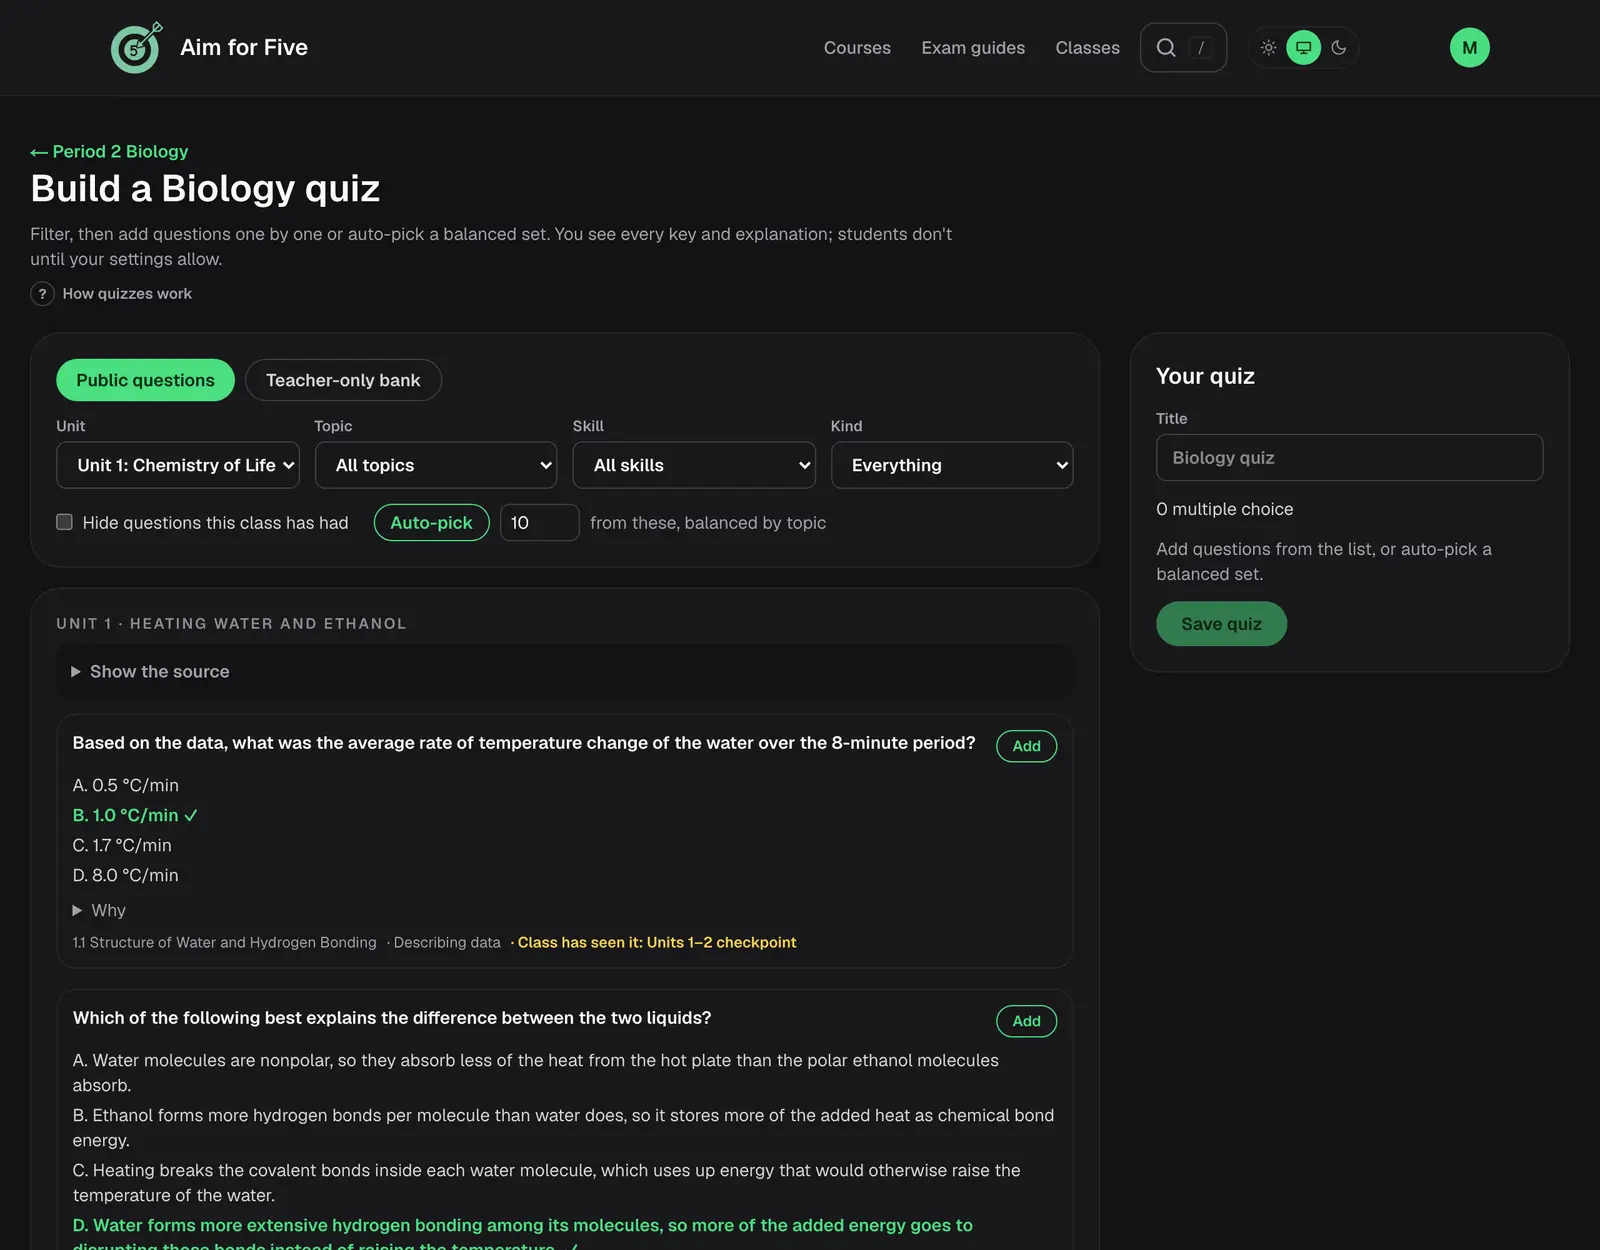Click the Aim for Five target logo
1600x1250 pixels.
coord(136,48)
